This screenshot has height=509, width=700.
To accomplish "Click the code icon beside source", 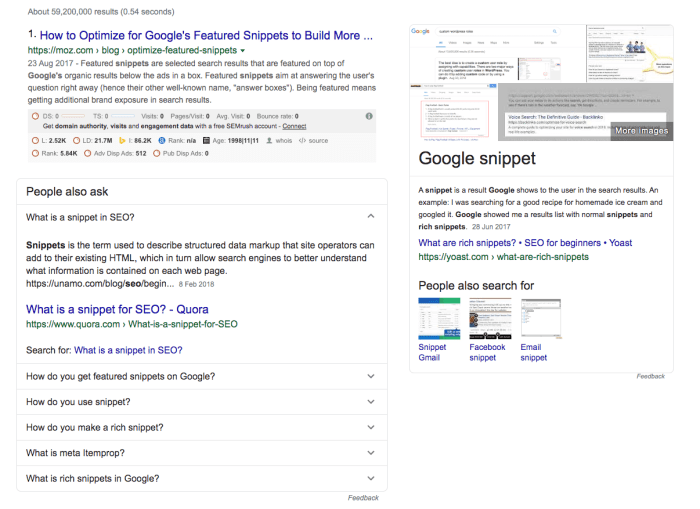I will point(302,141).
